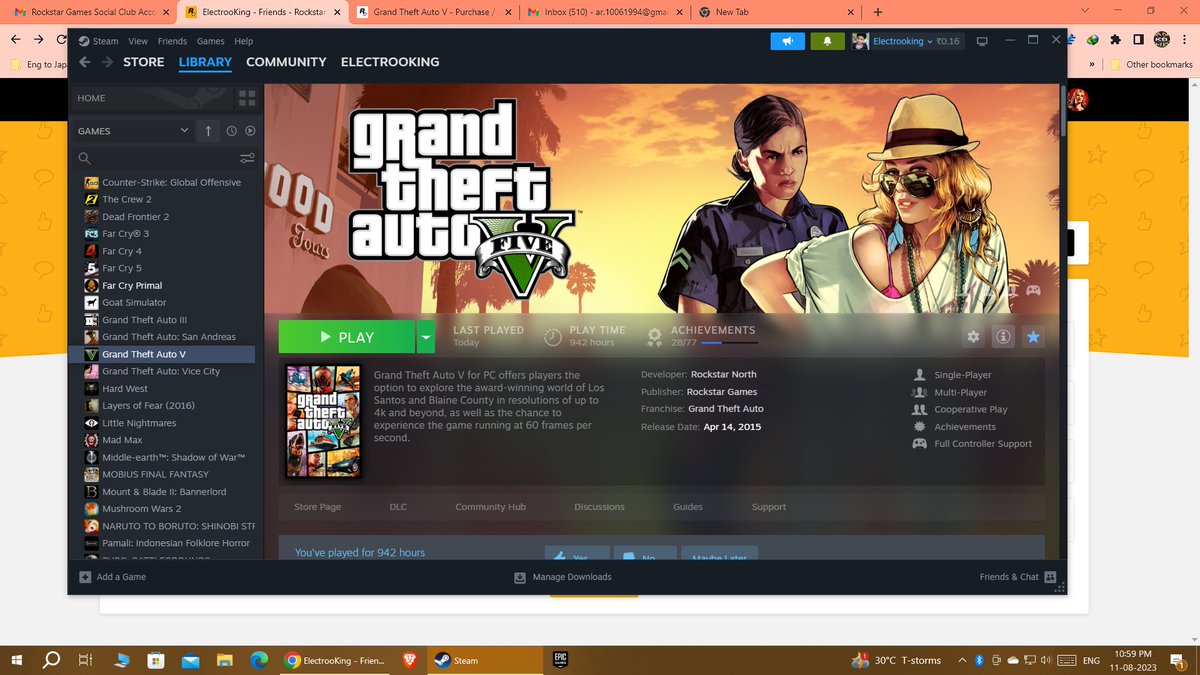This screenshot has height=675, width=1200.
Task: Toggle GTA V favorite star
Action: pyautogui.click(x=1033, y=337)
